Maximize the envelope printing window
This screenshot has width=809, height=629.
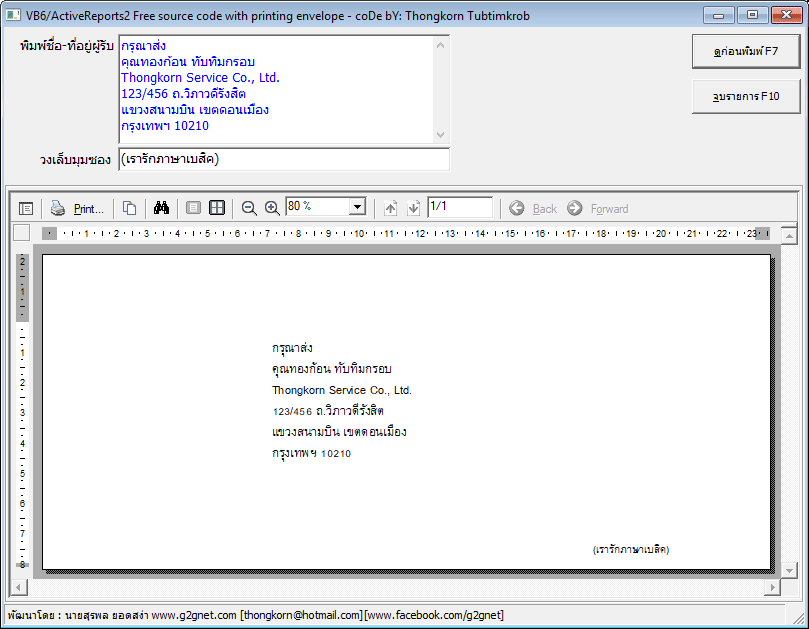click(x=752, y=15)
